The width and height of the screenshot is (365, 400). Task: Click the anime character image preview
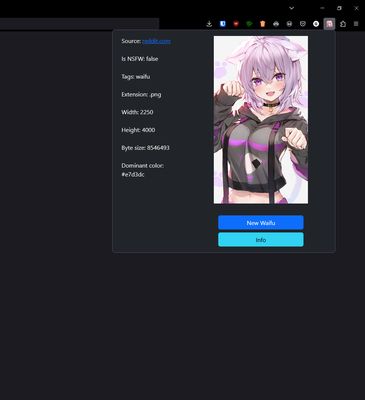coord(261,120)
